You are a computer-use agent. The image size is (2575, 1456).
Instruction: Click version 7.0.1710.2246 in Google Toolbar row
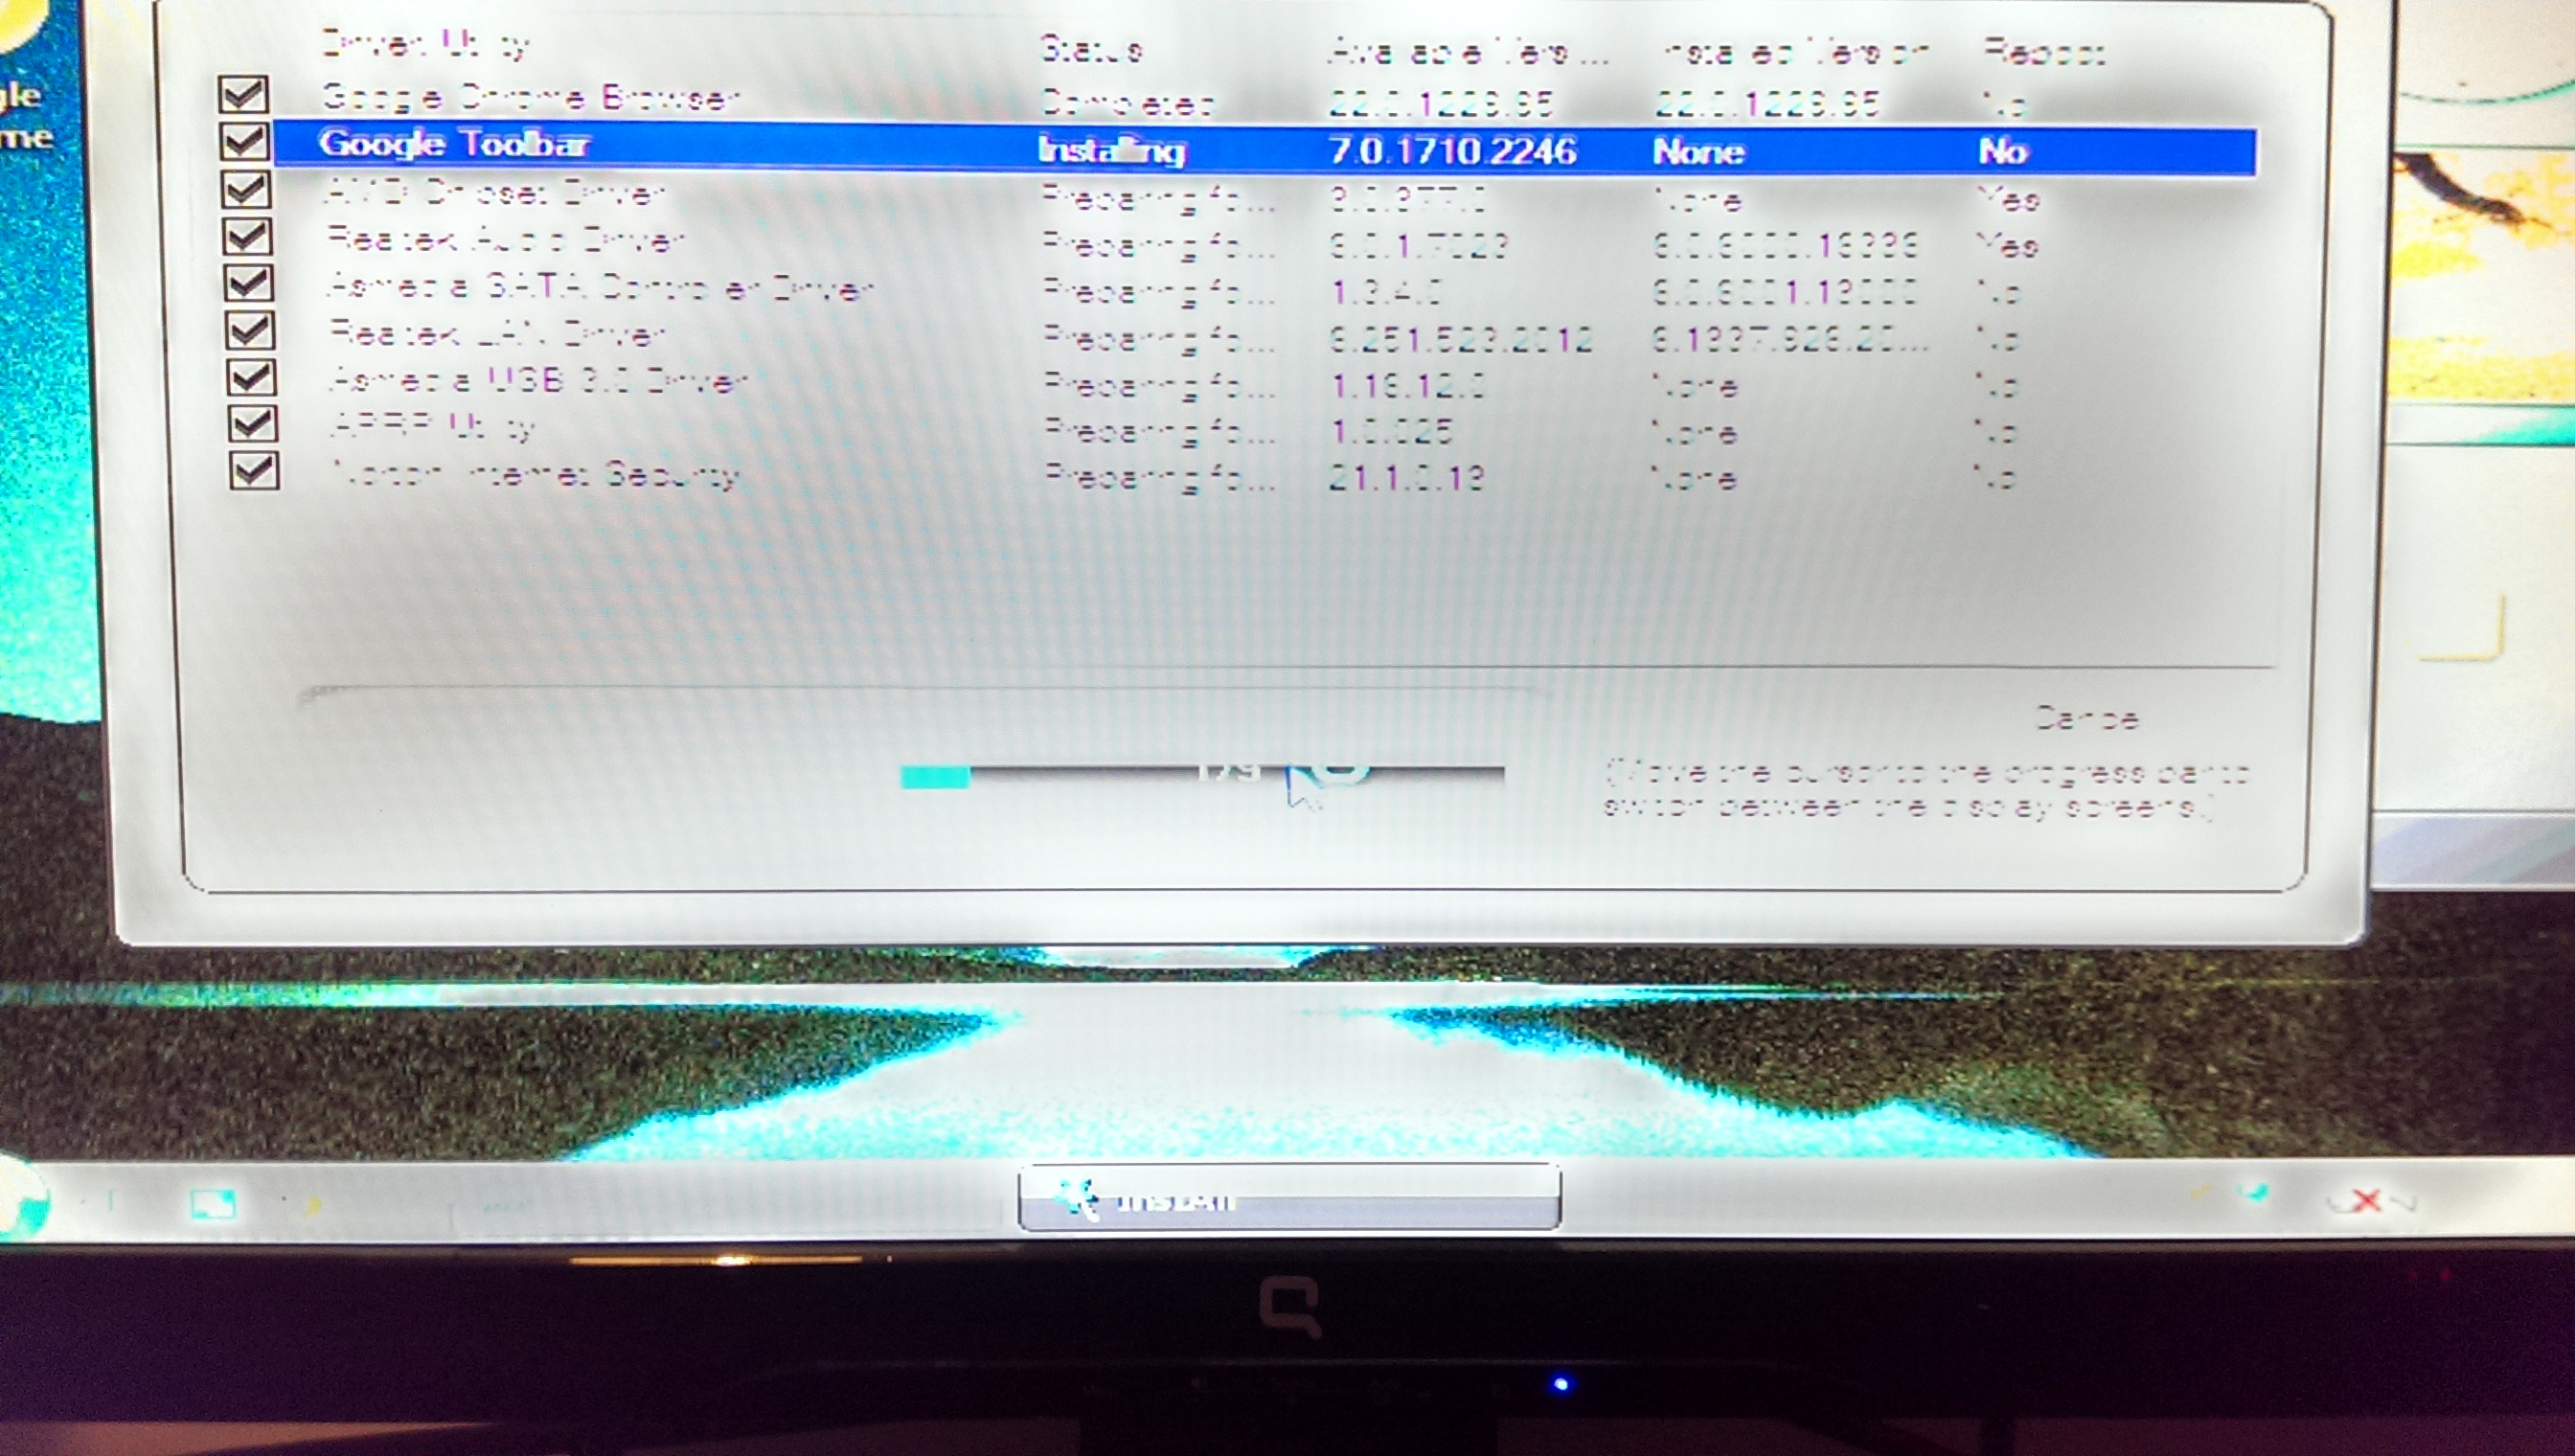(1453, 151)
